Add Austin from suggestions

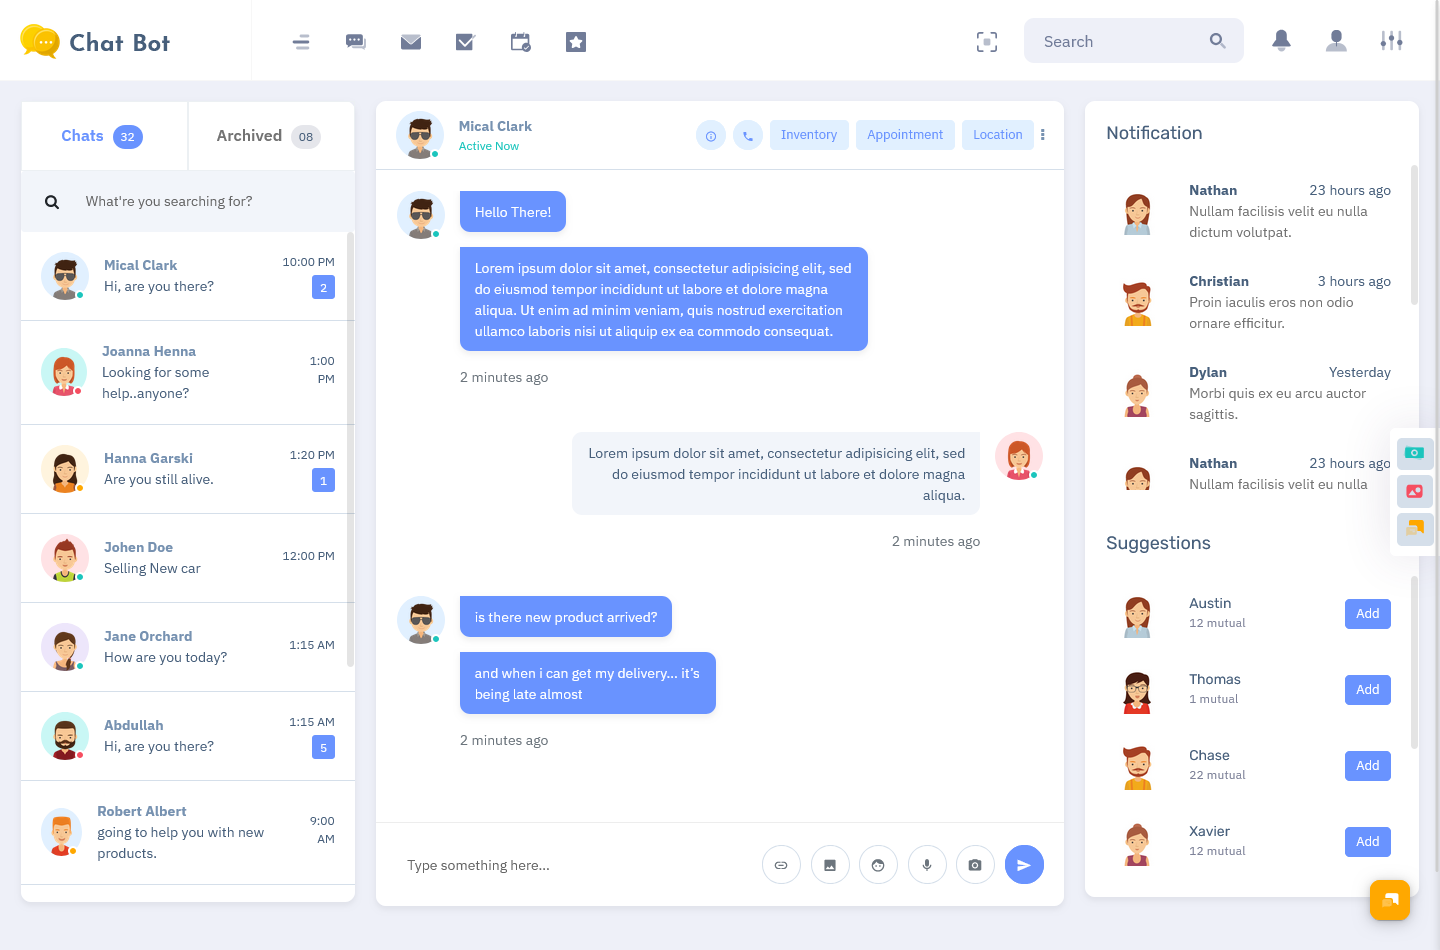[x=1367, y=614]
